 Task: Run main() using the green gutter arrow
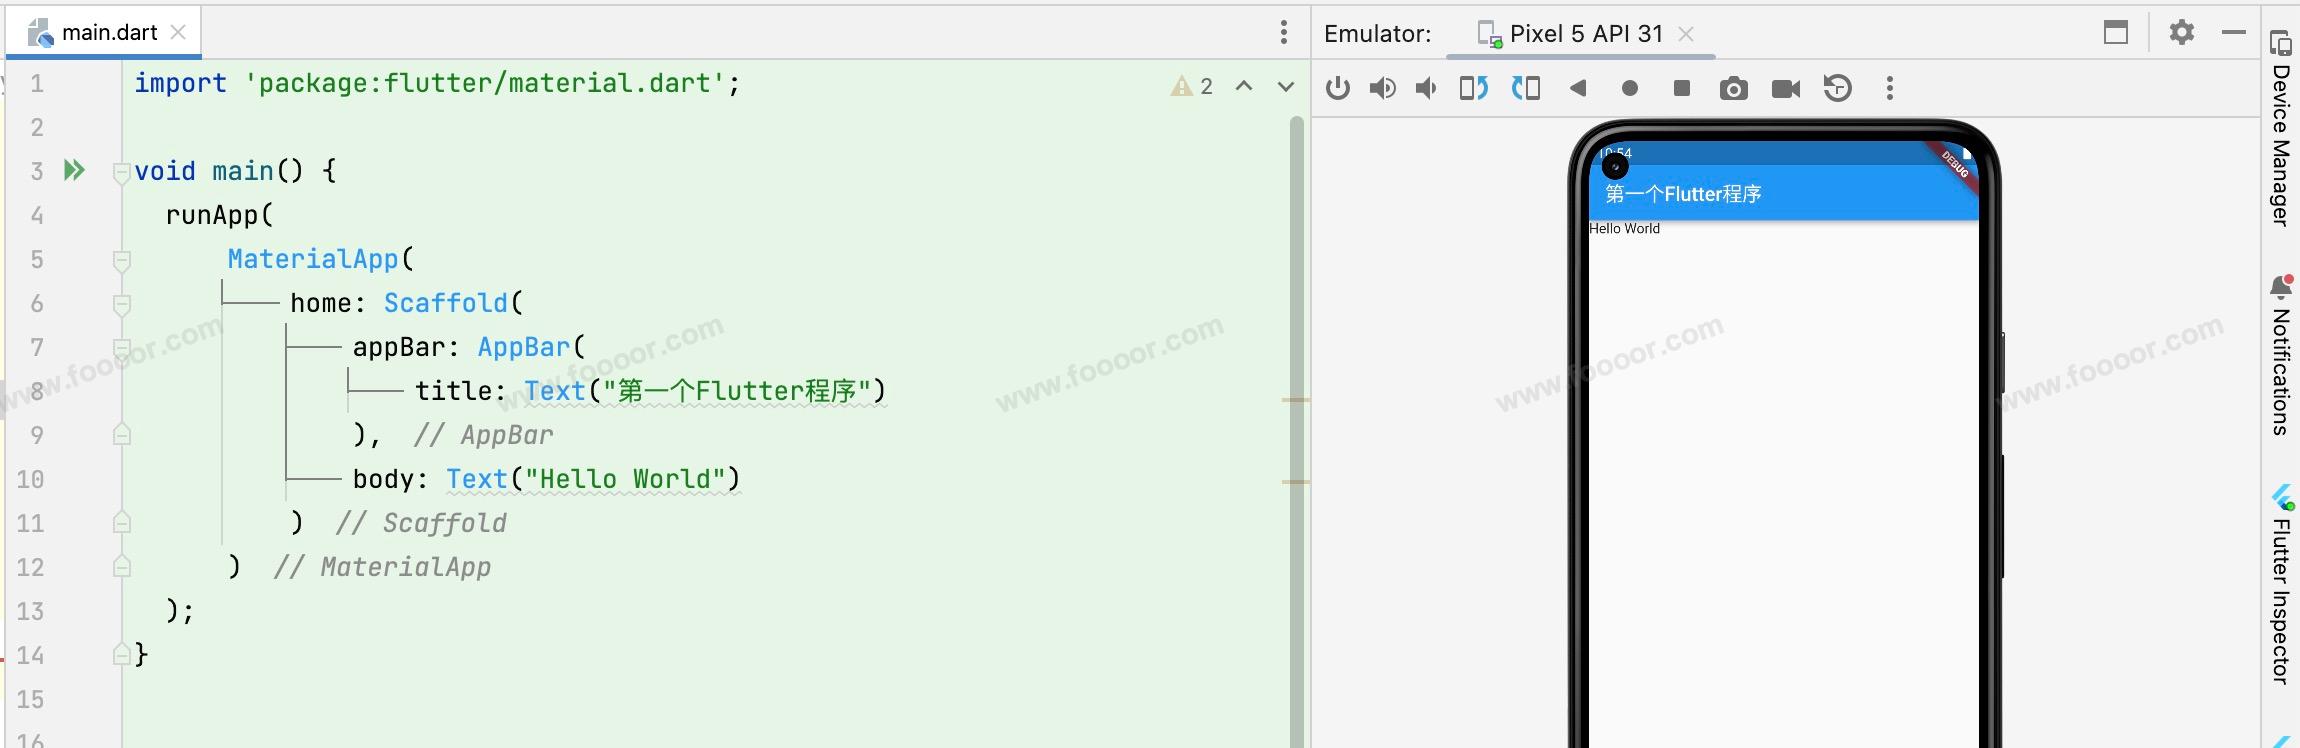click(x=74, y=171)
